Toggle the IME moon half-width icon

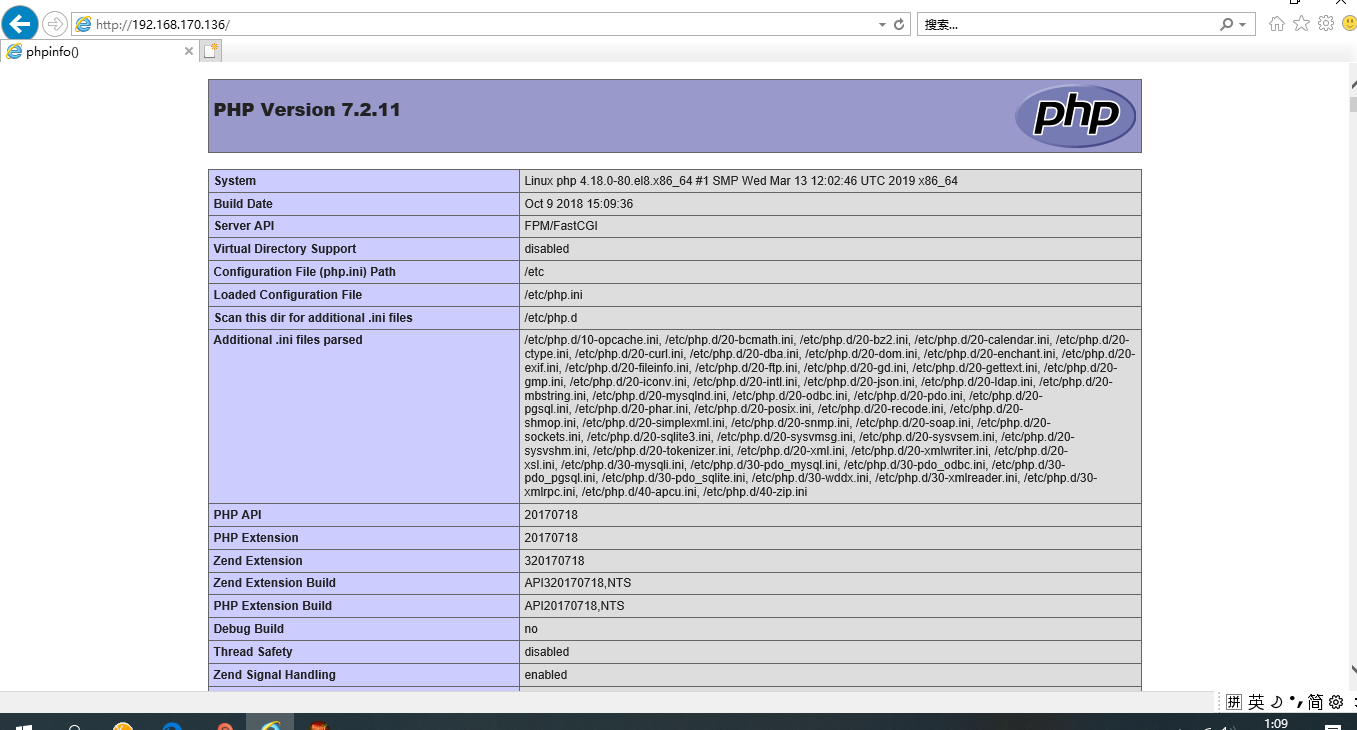(1277, 702)
